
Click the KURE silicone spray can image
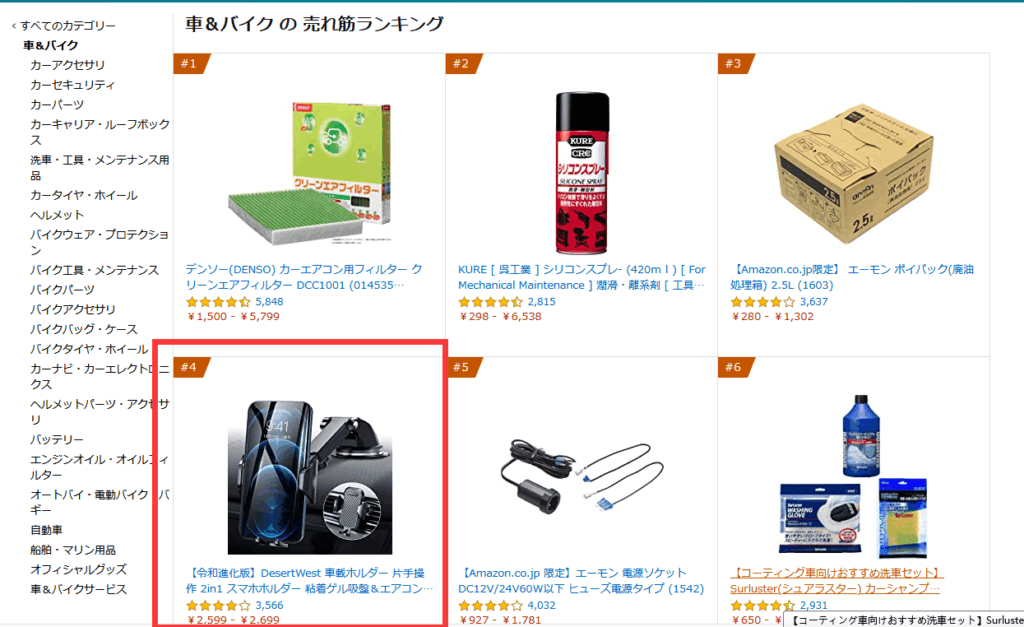pos(581,172)
